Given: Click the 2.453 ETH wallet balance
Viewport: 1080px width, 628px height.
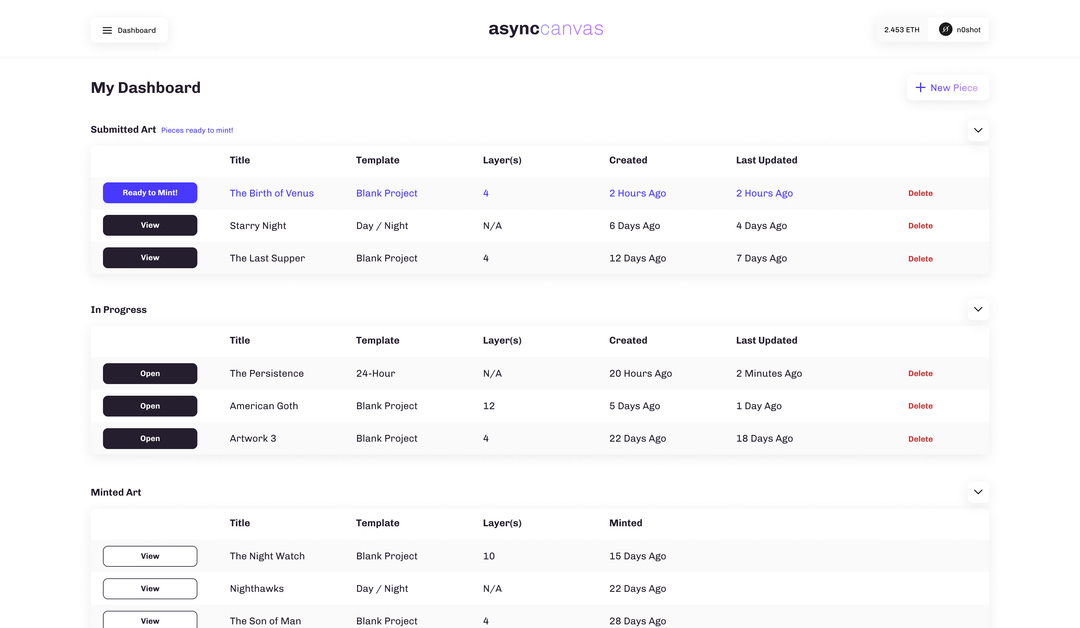Looking at the screenshot, I should pyautogui.click(x=900, y=29).
